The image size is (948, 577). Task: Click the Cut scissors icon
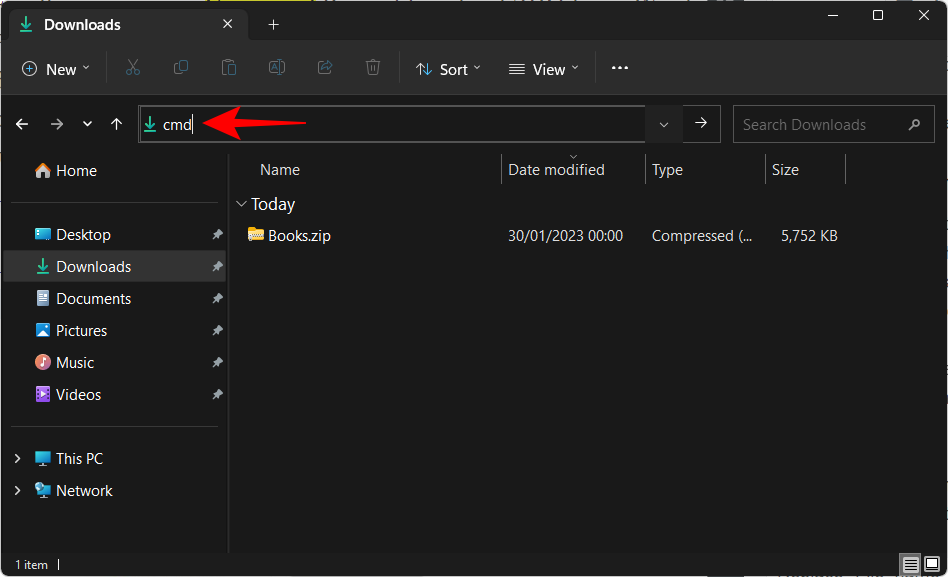(132, 68)
